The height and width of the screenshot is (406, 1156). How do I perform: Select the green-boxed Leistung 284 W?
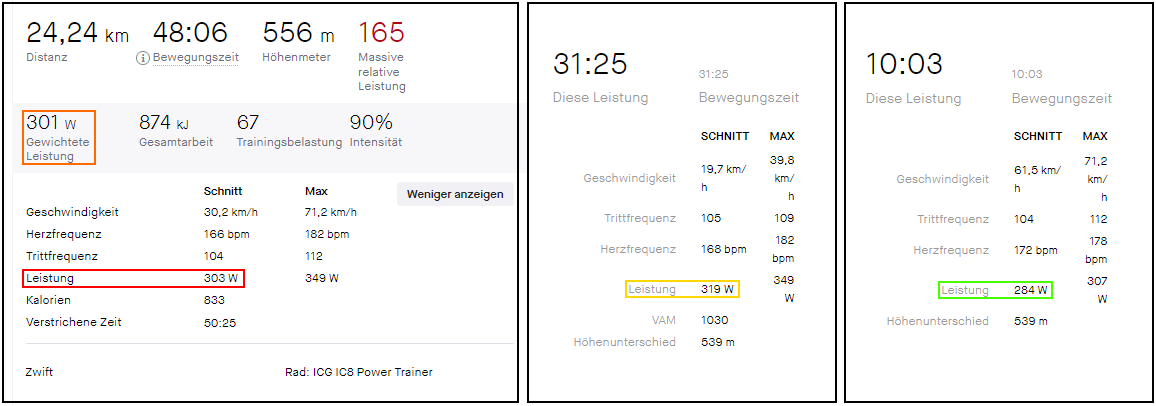coord(995,290)
